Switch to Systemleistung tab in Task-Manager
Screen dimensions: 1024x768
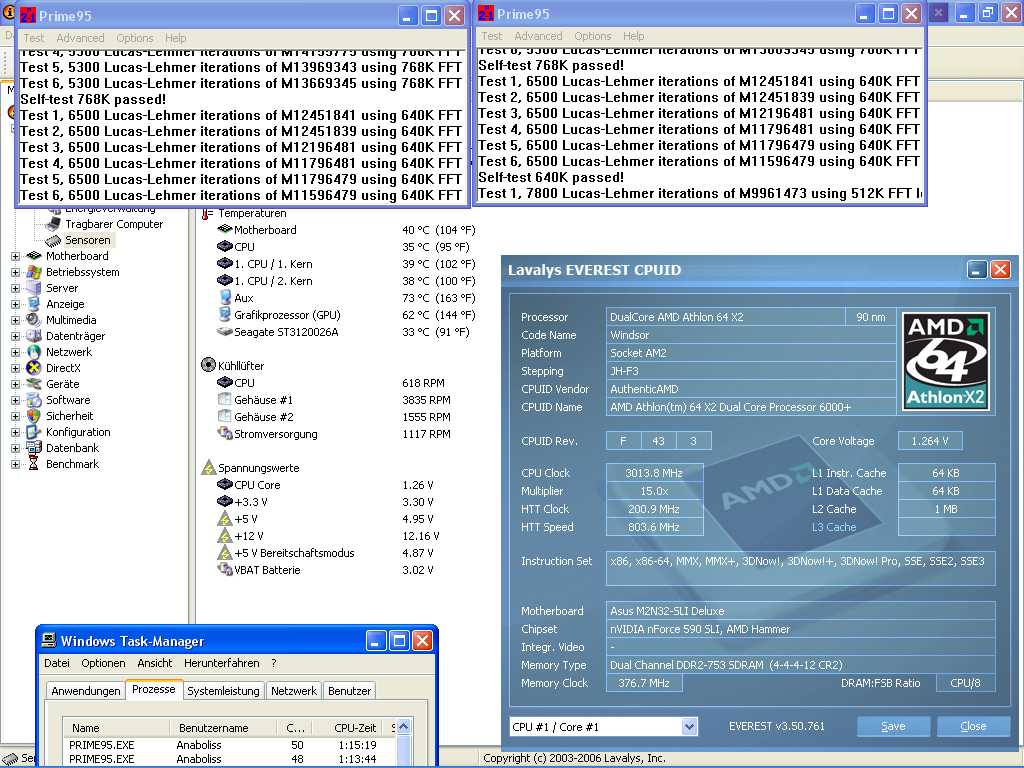click(x=223, y=691)
